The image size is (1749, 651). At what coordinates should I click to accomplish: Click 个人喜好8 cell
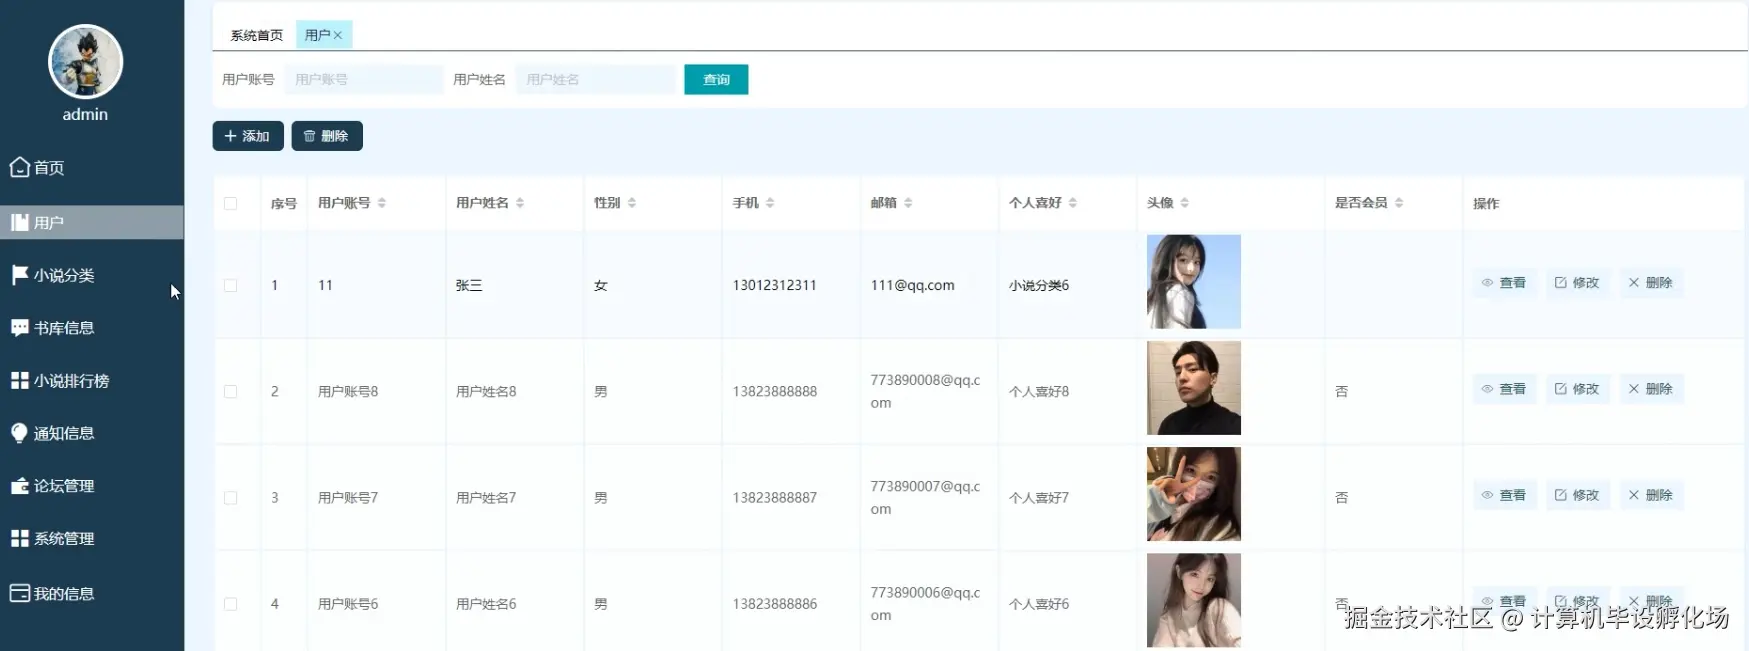pos(1039,391)
